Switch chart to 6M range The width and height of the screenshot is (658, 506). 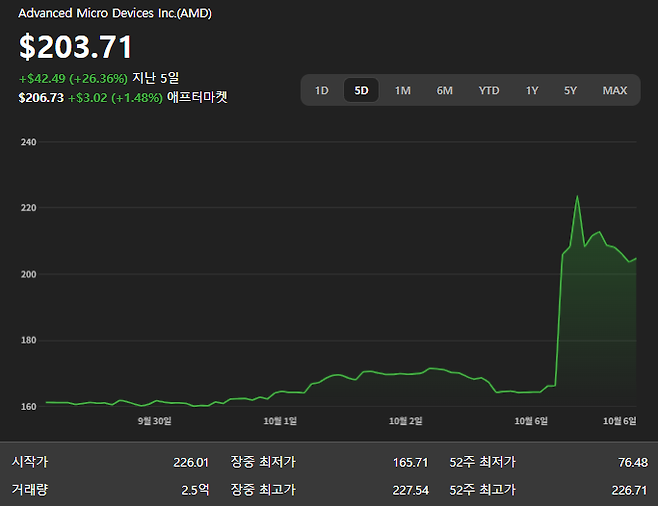(x=444, y=90)
